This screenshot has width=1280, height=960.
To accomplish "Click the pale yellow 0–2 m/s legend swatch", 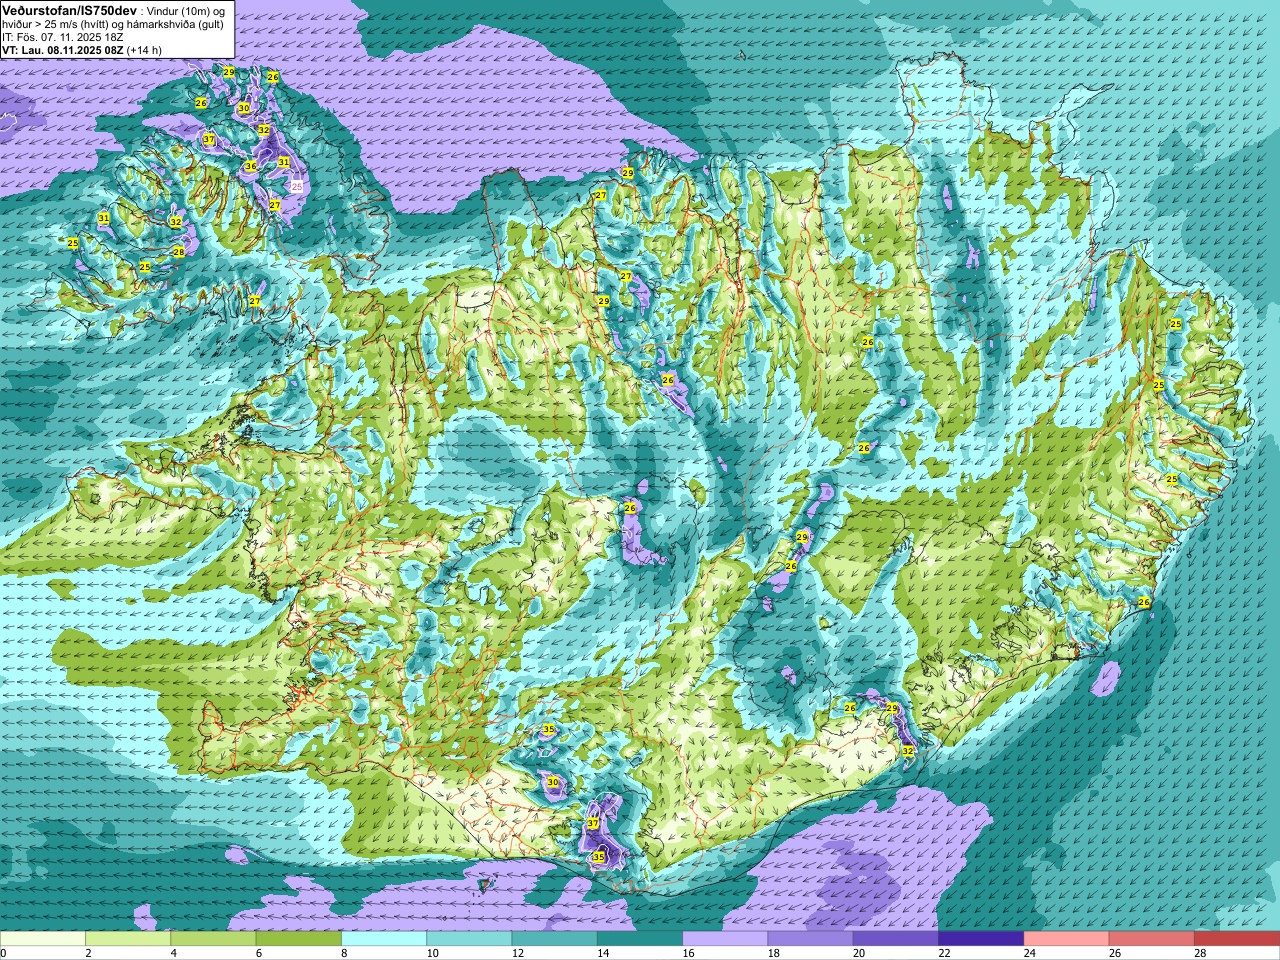I will coord(43,939).
